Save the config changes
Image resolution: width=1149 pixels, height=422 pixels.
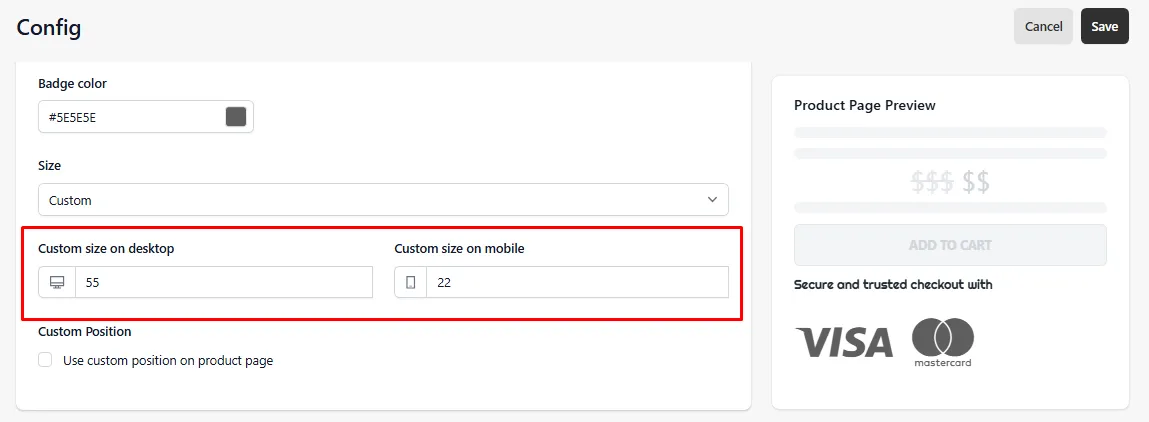1104,26
